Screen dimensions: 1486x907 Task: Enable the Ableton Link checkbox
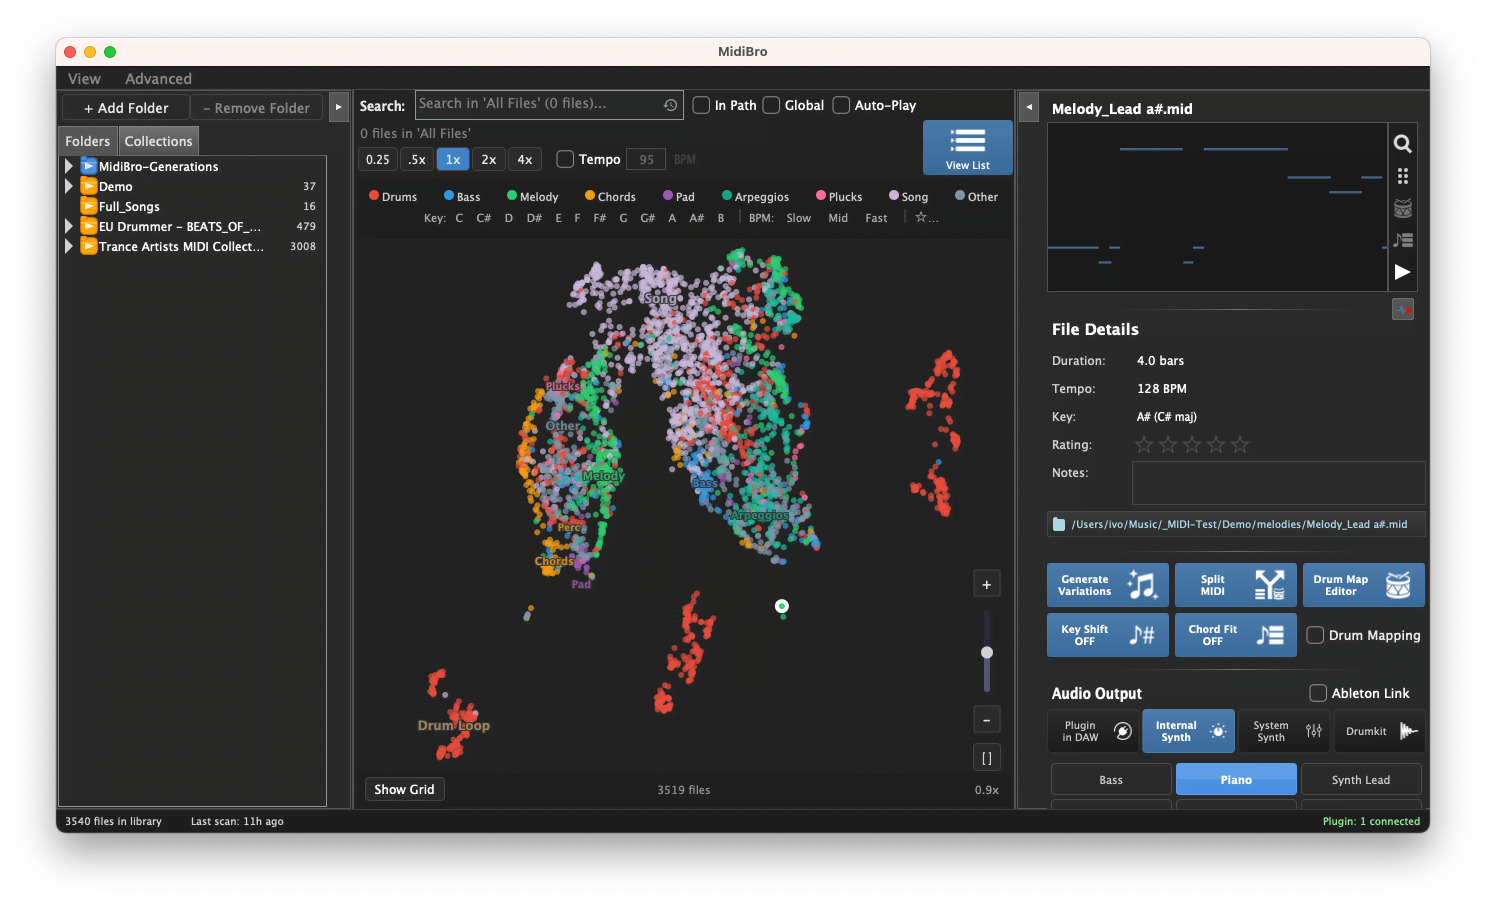click(x=1319, y=693)
